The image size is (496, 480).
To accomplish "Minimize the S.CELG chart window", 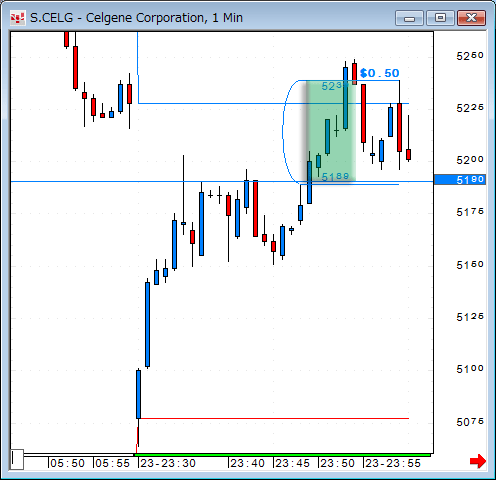I will [x=409, y=18].
